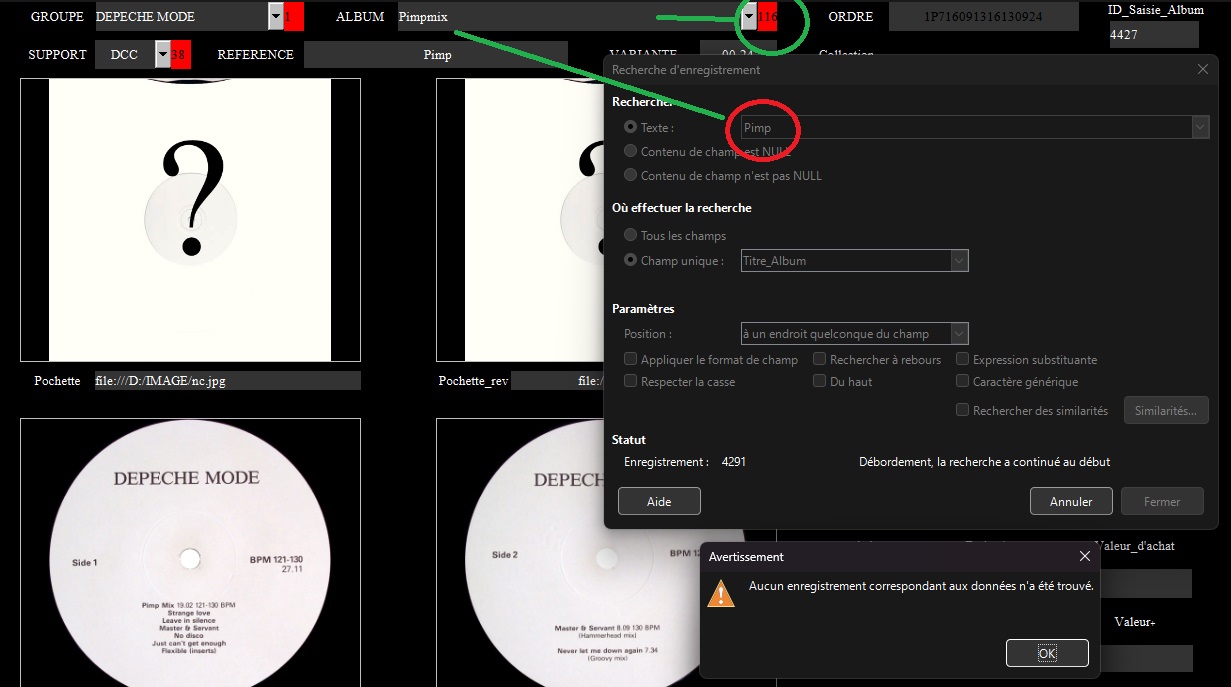
Task: Click the Valeur_d'achat label
Action: [x=1135, y=546]
